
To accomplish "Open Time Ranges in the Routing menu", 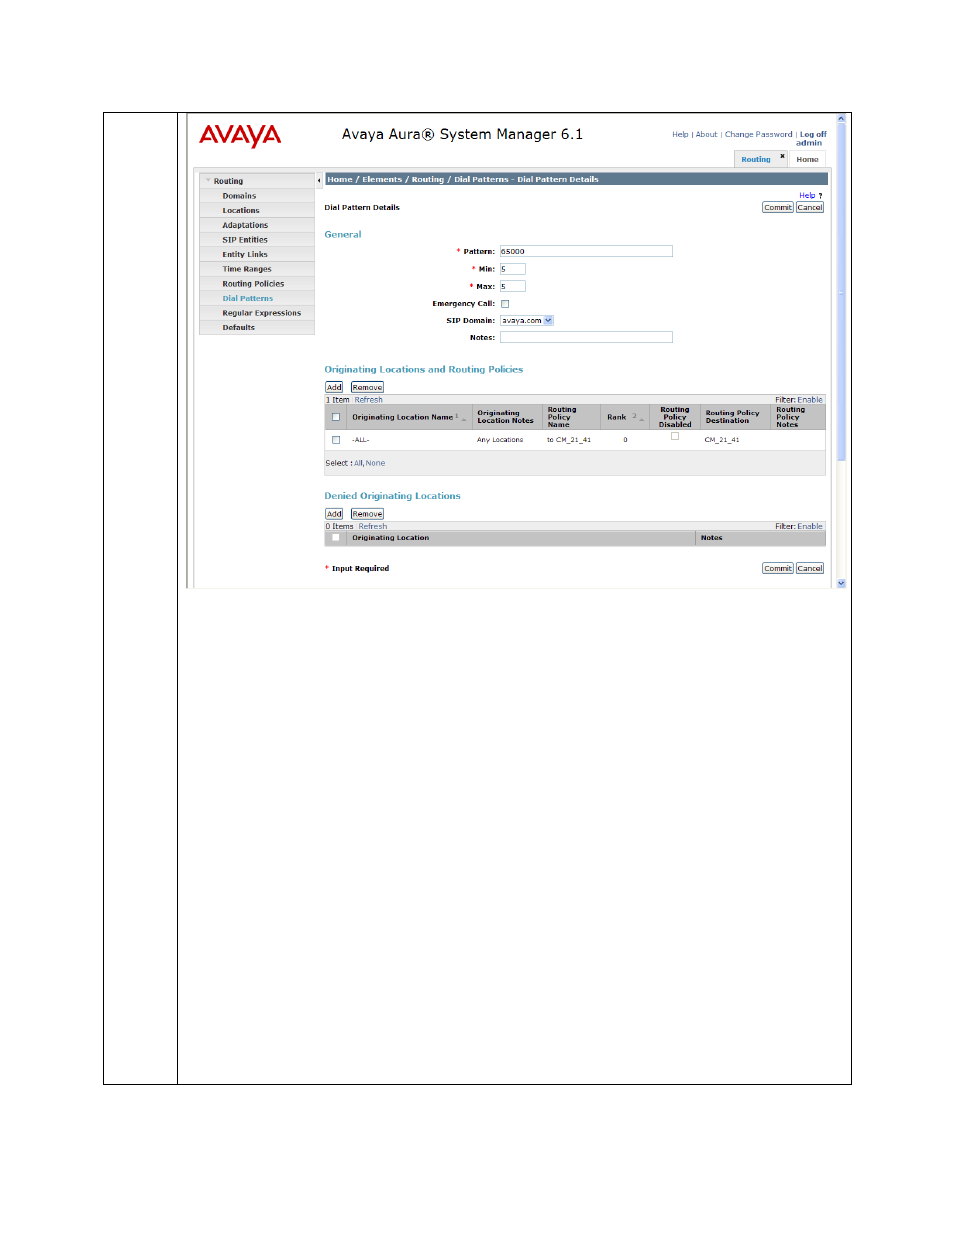I will [247, 269].
